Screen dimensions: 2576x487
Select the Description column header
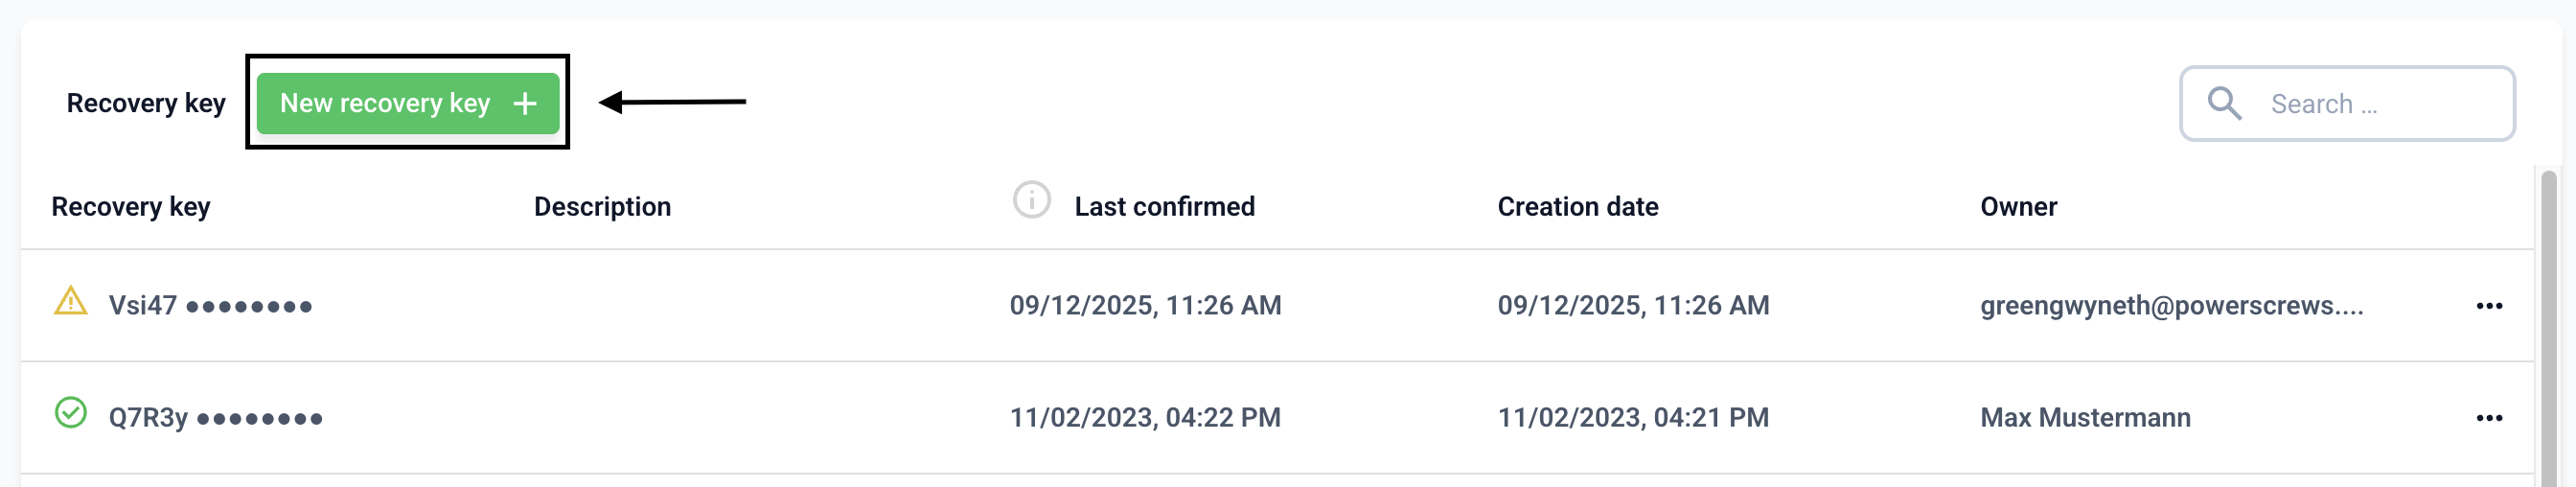602,207
